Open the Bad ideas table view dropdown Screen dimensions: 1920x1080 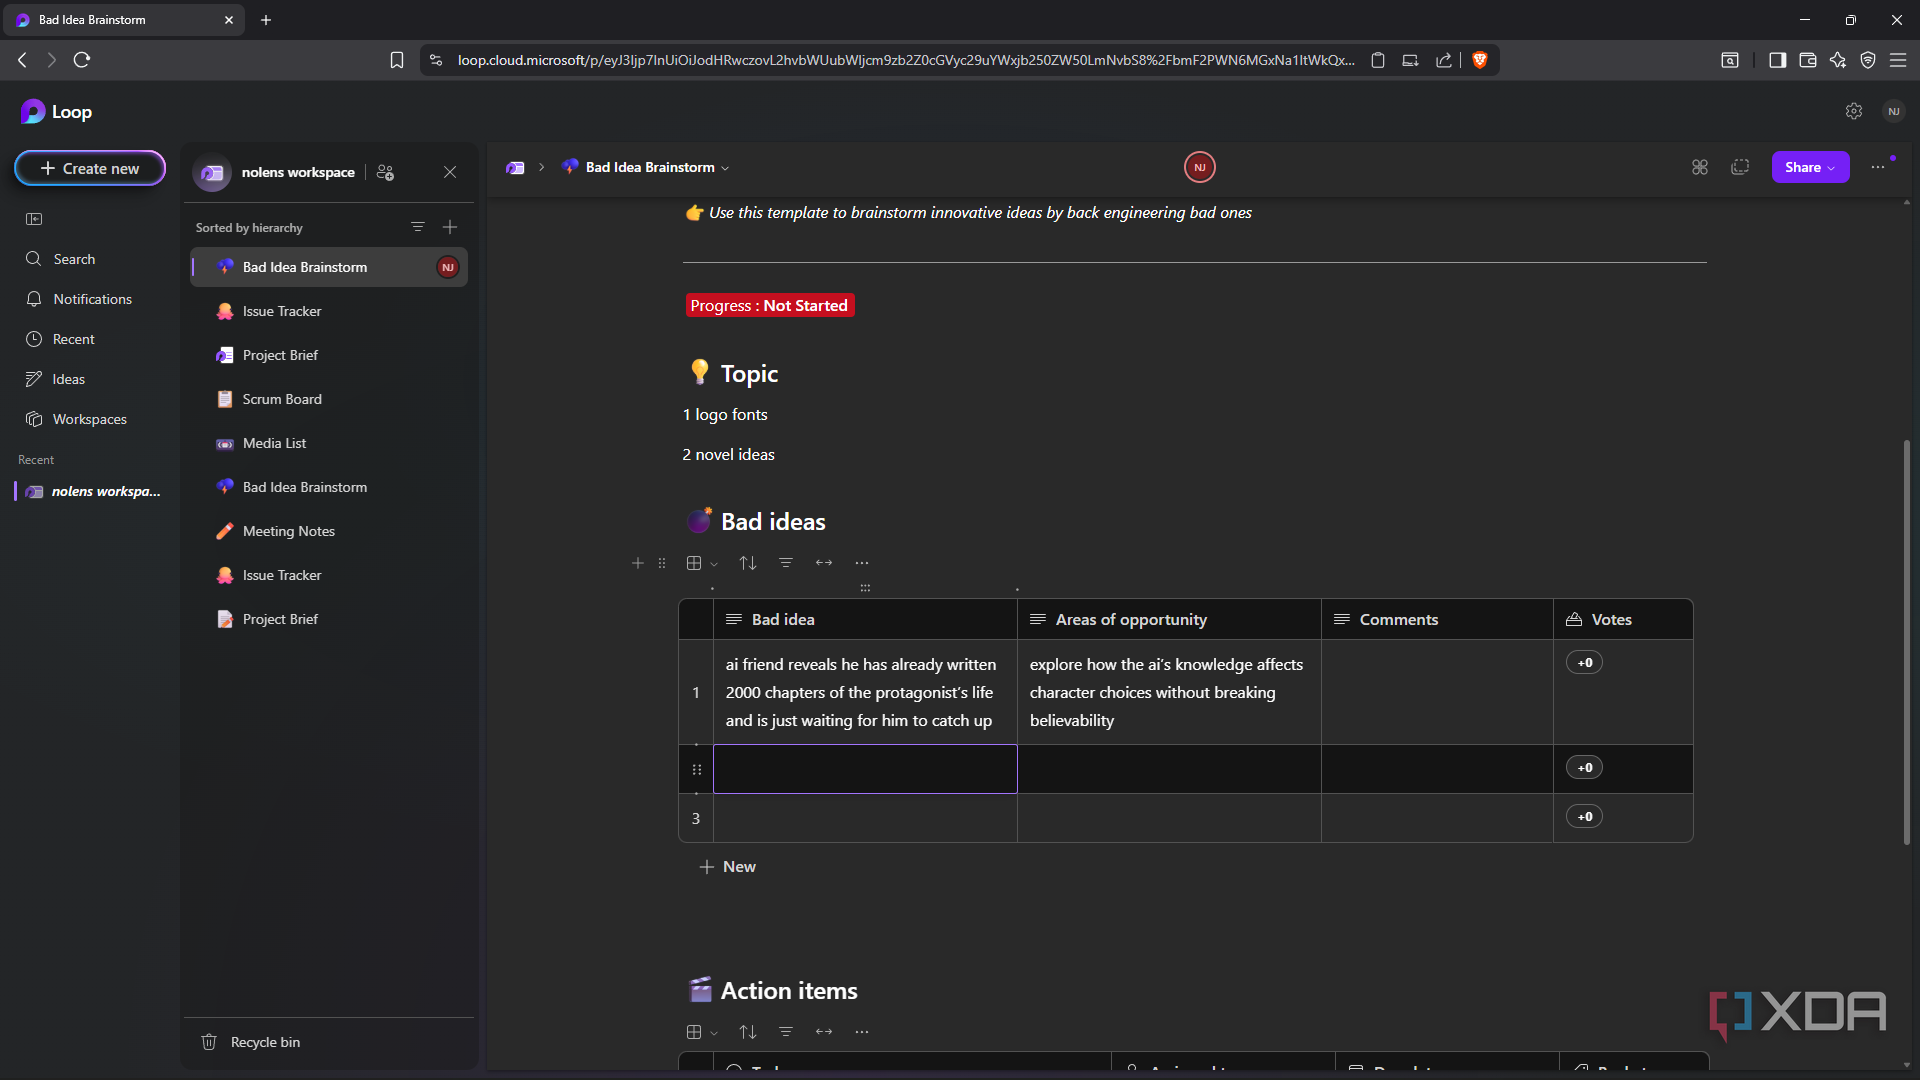click(702, 563)
